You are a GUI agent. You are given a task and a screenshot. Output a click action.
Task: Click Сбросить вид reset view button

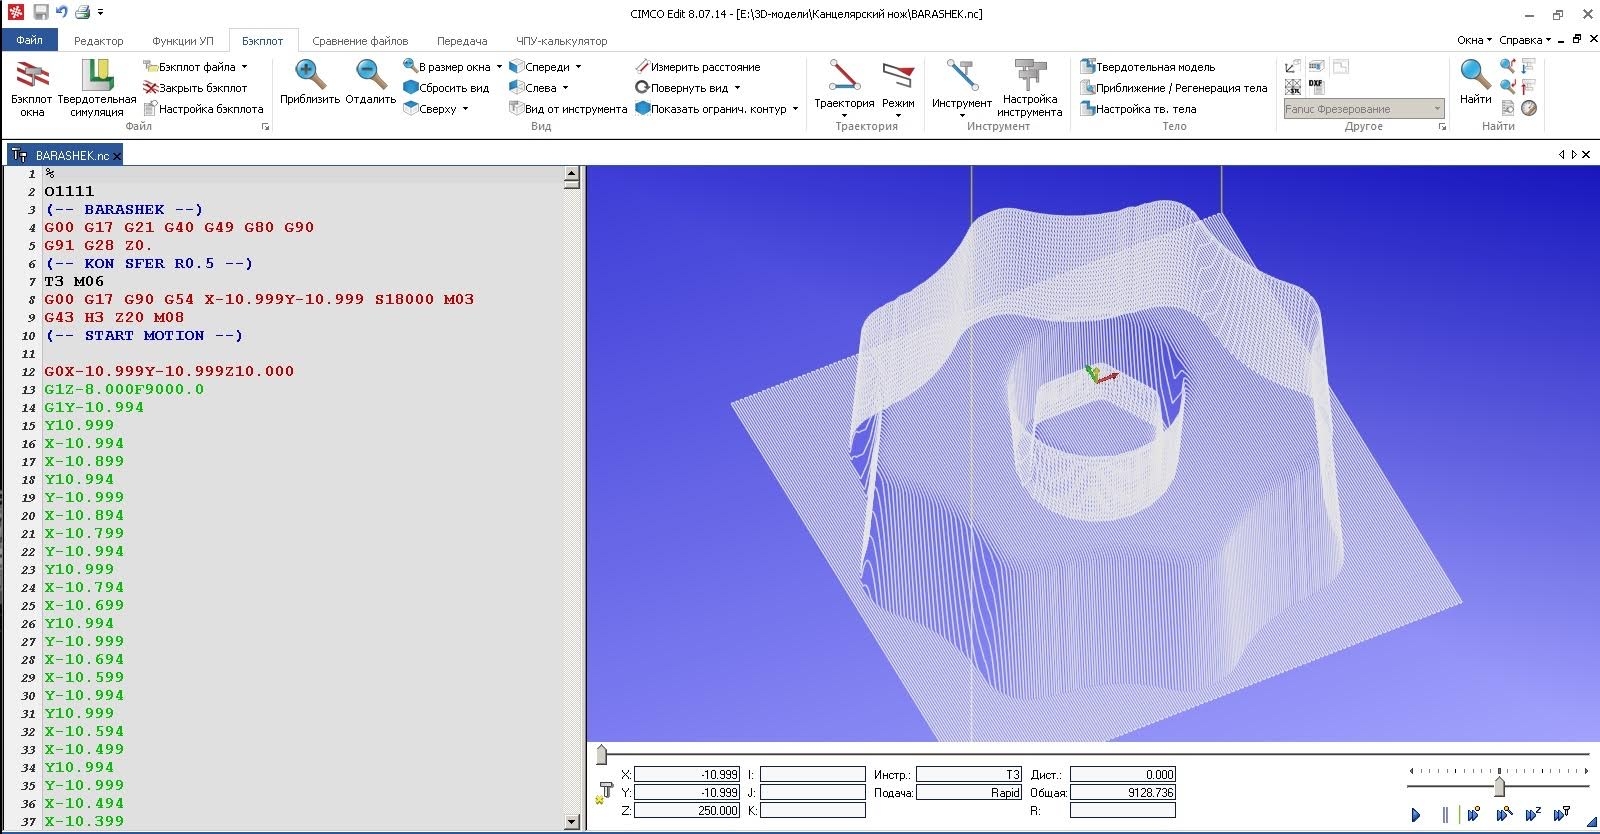click(x=446, y=88)
